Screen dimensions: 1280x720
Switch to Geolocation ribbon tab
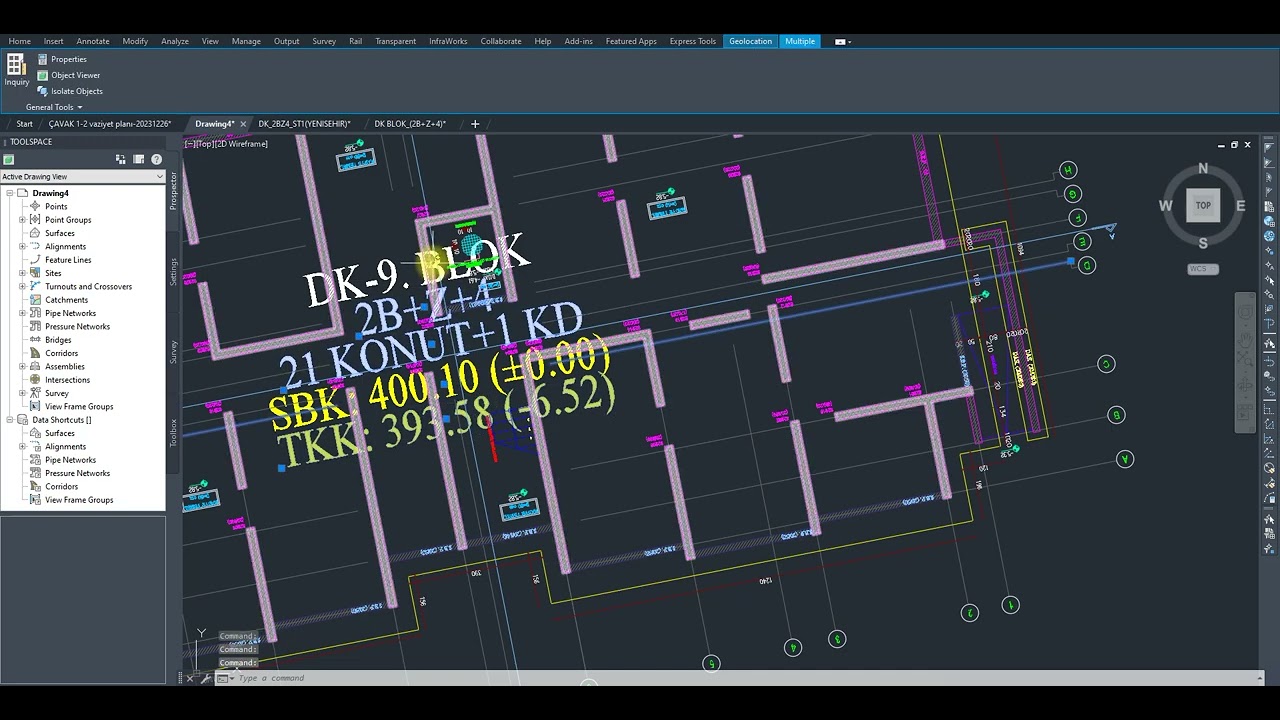[x=750, y=41]
